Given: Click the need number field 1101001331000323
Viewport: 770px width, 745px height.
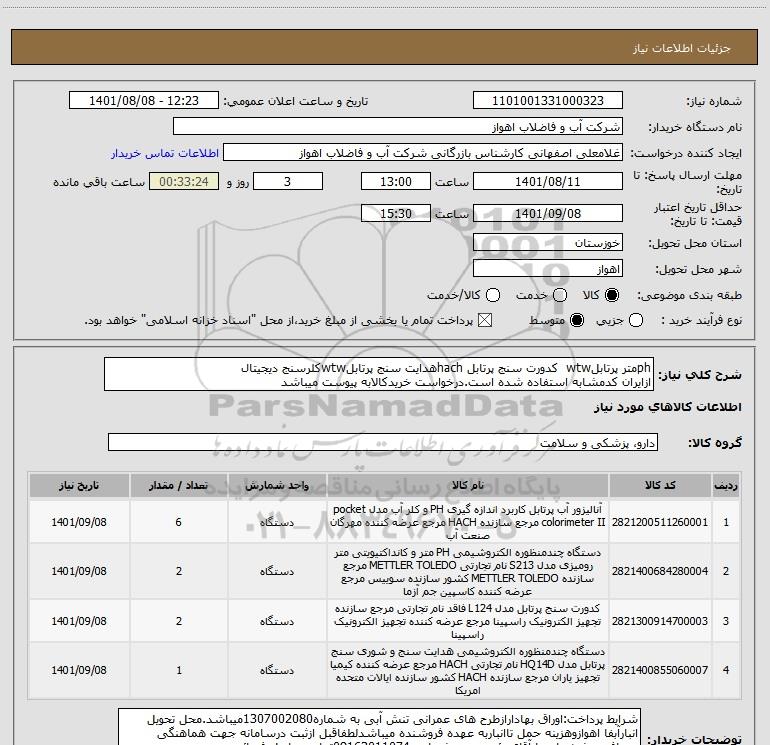Looking at the screenshot, I should [548, 101].
